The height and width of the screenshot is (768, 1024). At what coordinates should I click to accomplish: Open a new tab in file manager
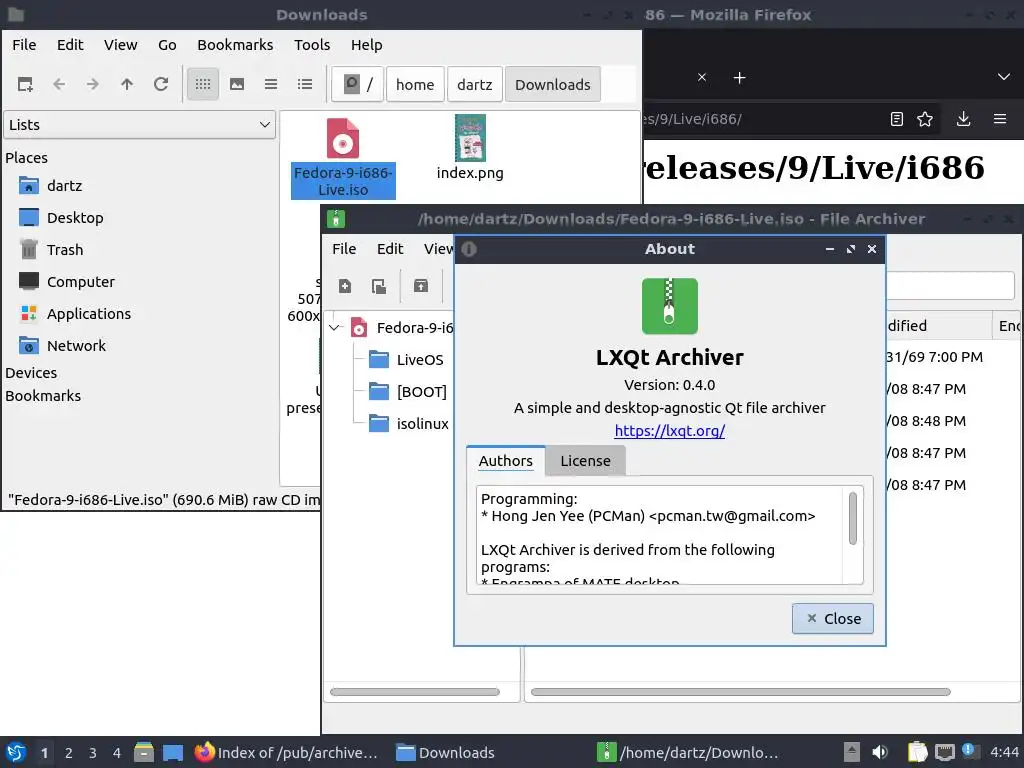click(x=25, y=84)
